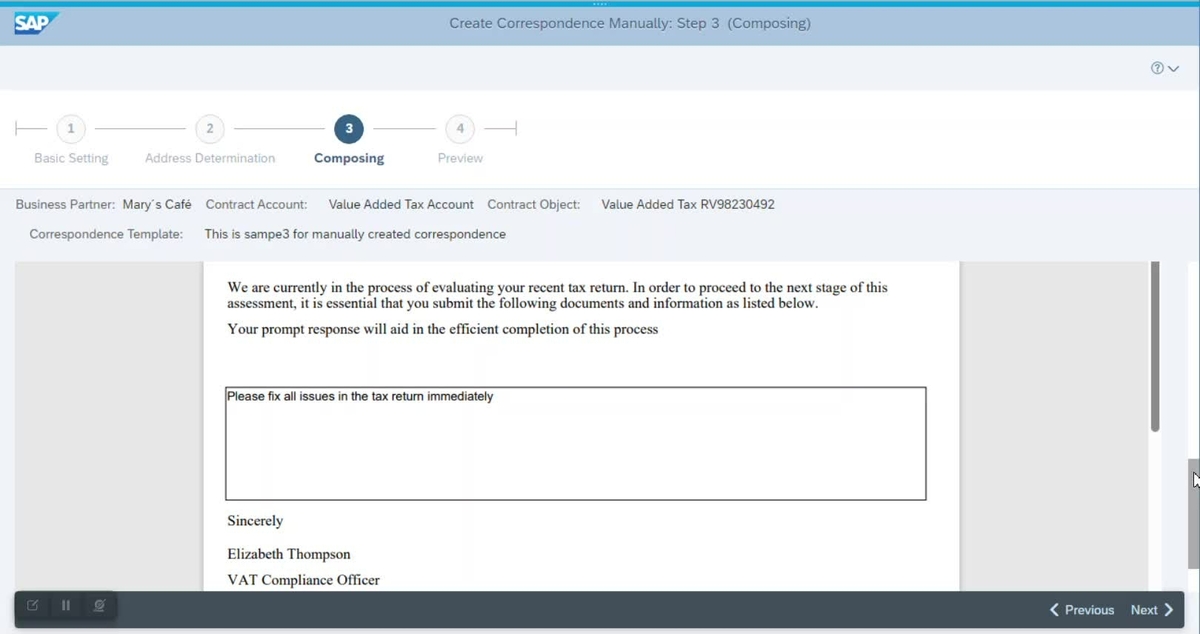This screenshot has width=1200, height=634.
Task: Click step 4 circle for Preview
Action: click(459, 128)
